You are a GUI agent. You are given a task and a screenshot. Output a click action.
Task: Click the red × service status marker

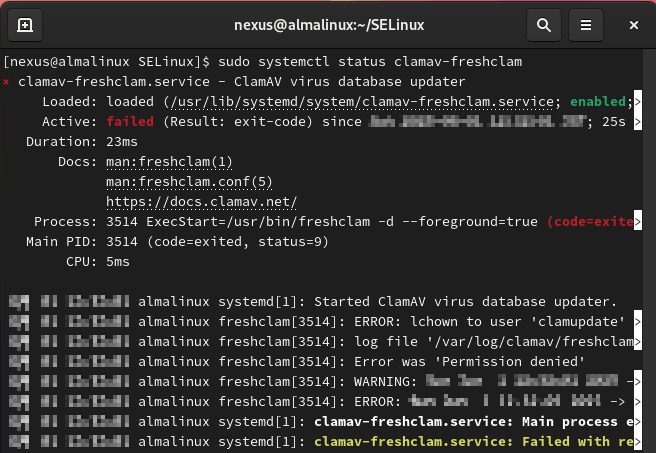point(7,82)
